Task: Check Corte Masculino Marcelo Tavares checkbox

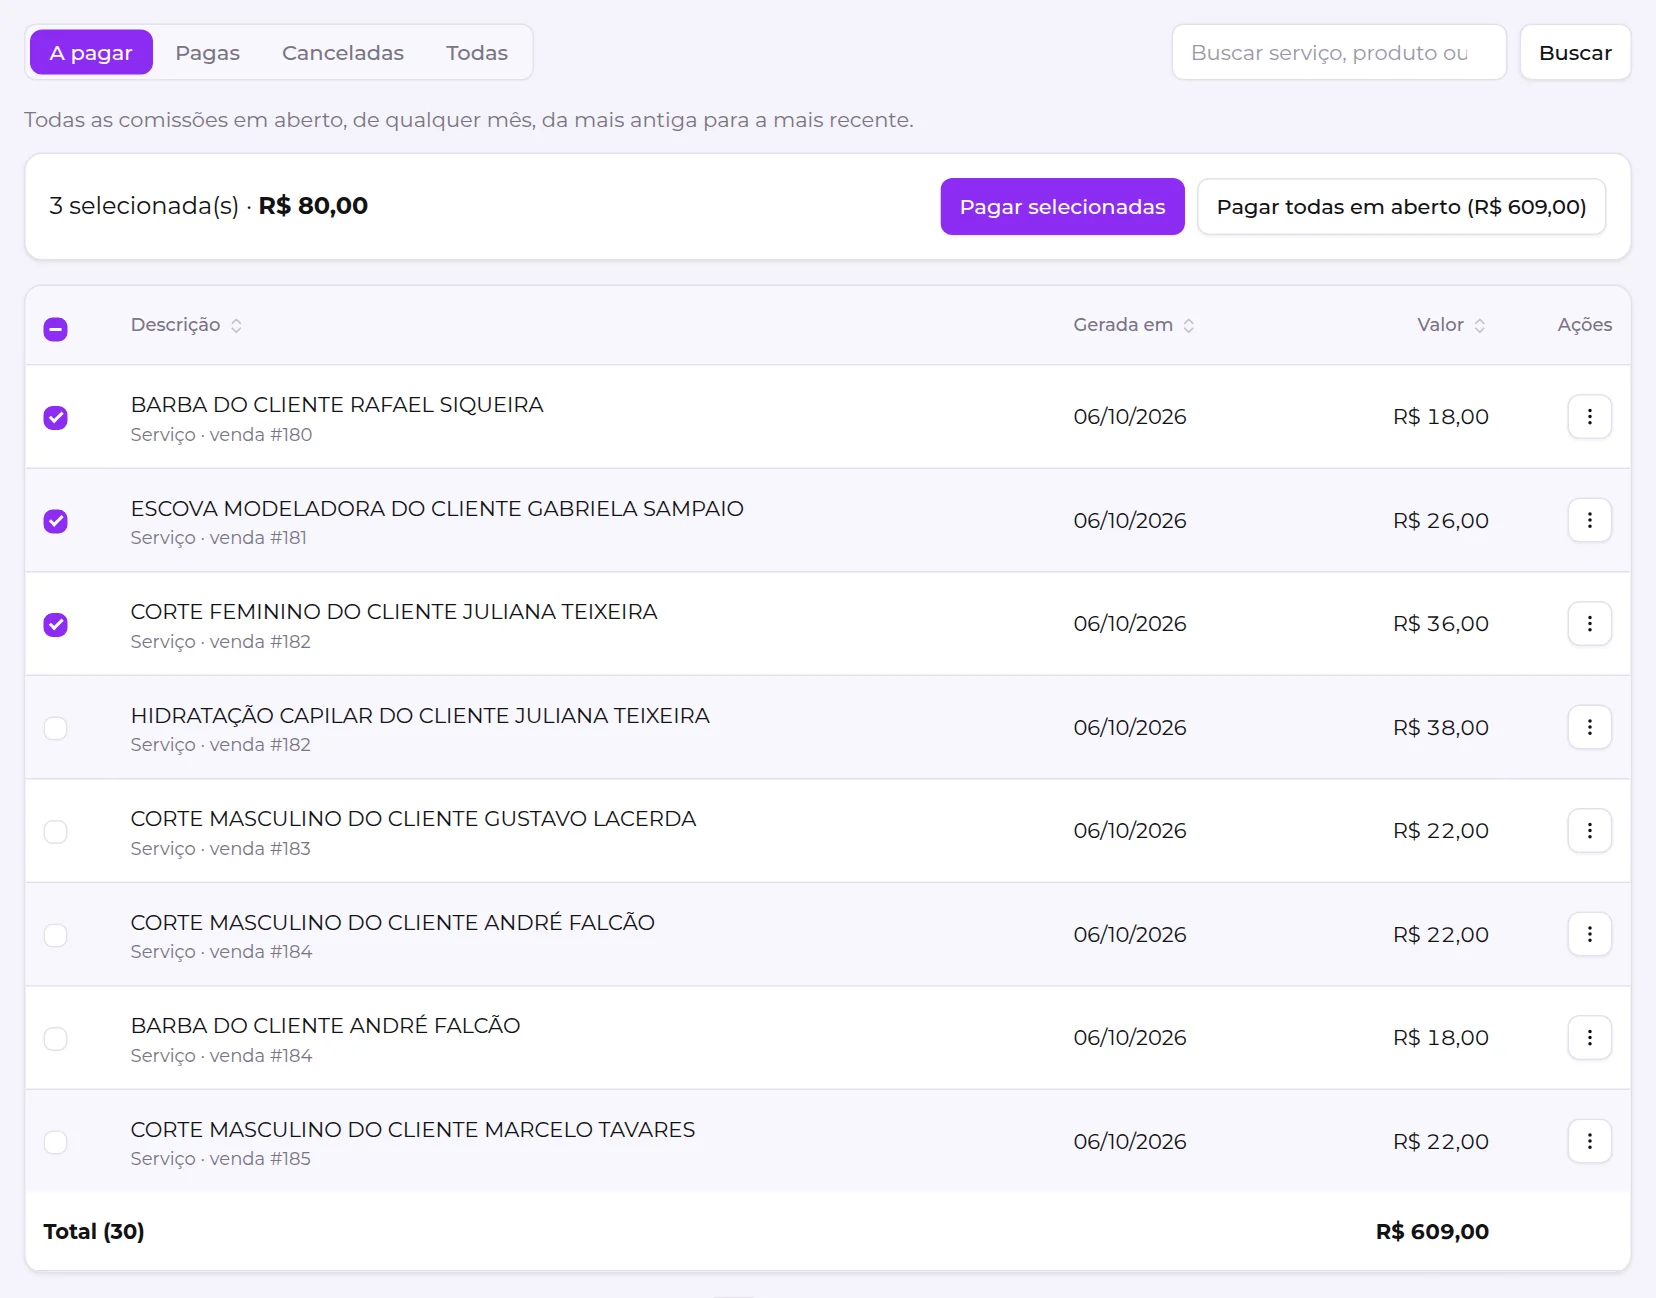Action: [56, 1142]
